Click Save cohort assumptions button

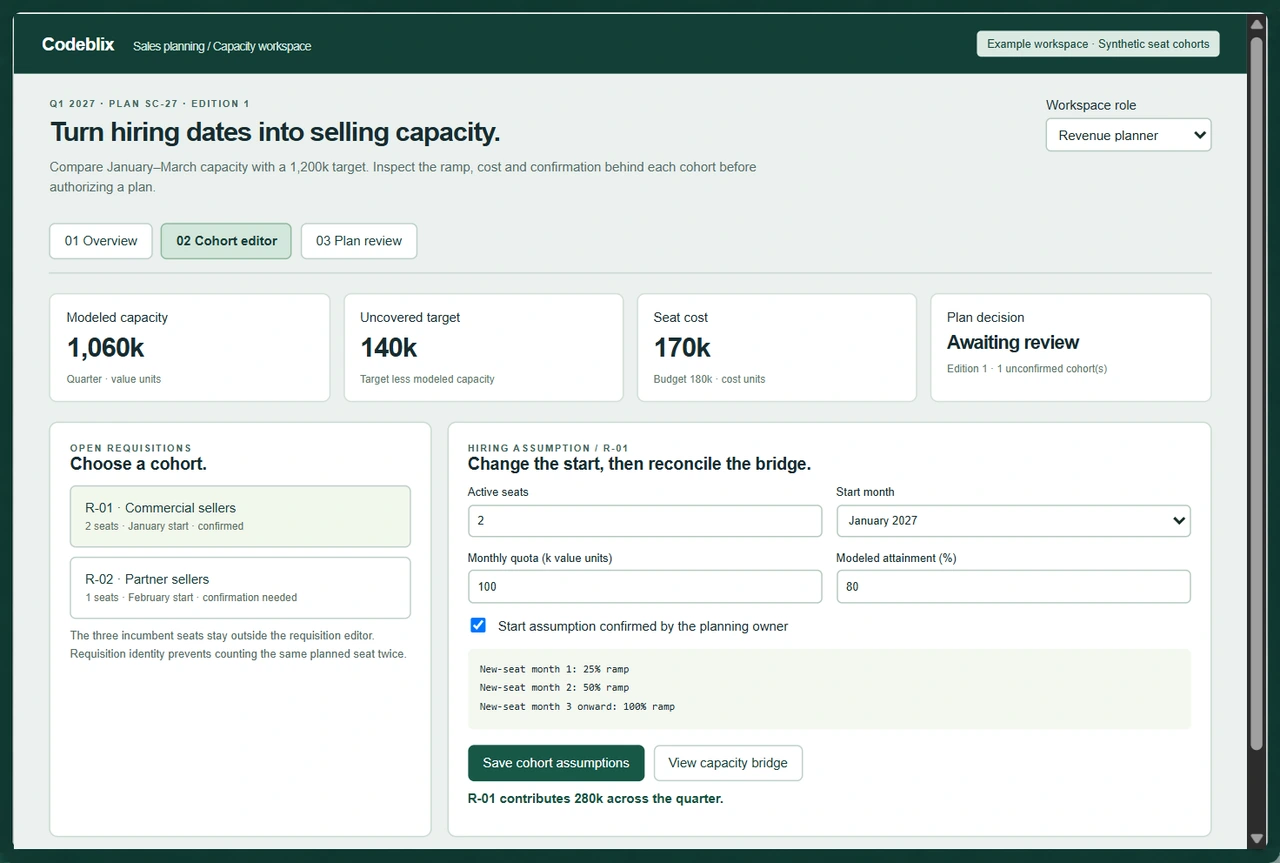click(556, 763)
